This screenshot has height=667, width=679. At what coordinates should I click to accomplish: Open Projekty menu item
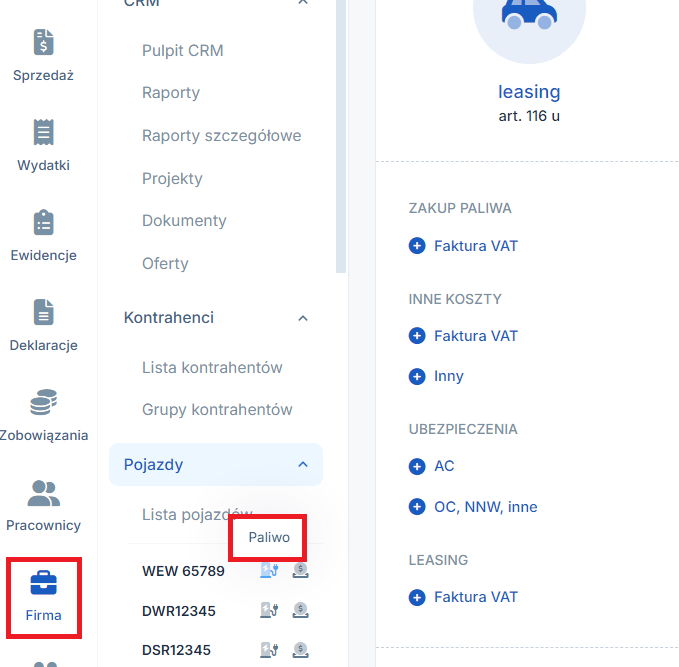point(172,178)
